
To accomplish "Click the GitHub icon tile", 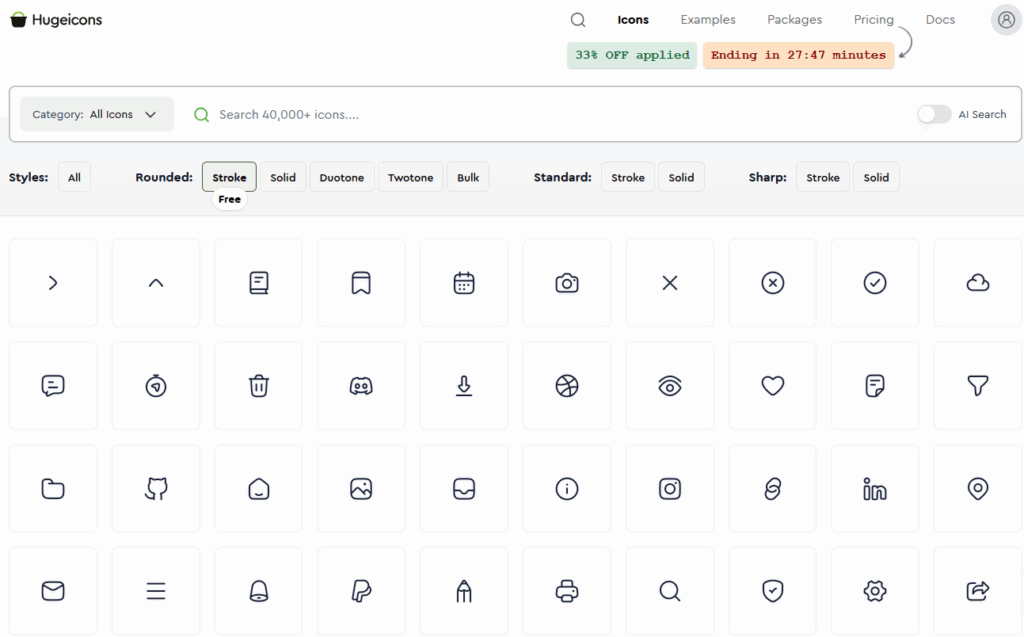I will click(156, 488).
